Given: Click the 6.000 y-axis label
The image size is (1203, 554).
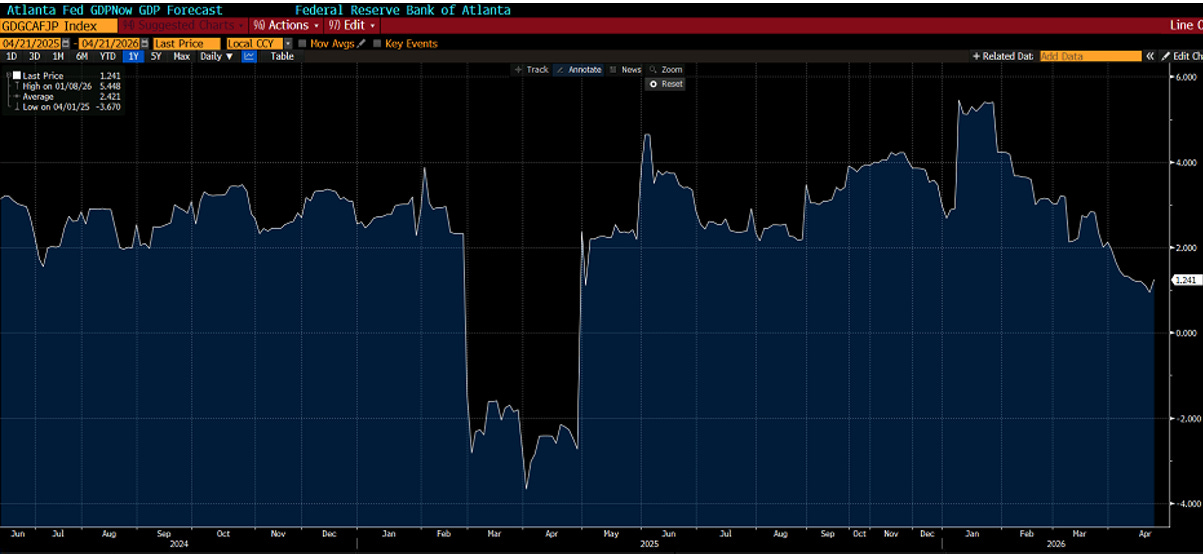Looking at the screenshot, I should tap(1186, 77).
